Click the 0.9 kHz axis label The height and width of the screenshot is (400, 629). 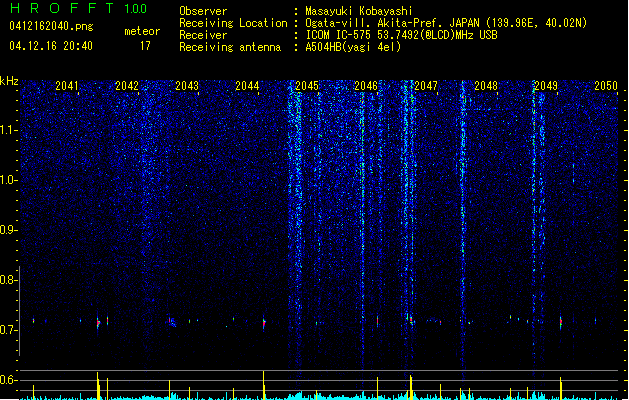[x=9, y=230]
